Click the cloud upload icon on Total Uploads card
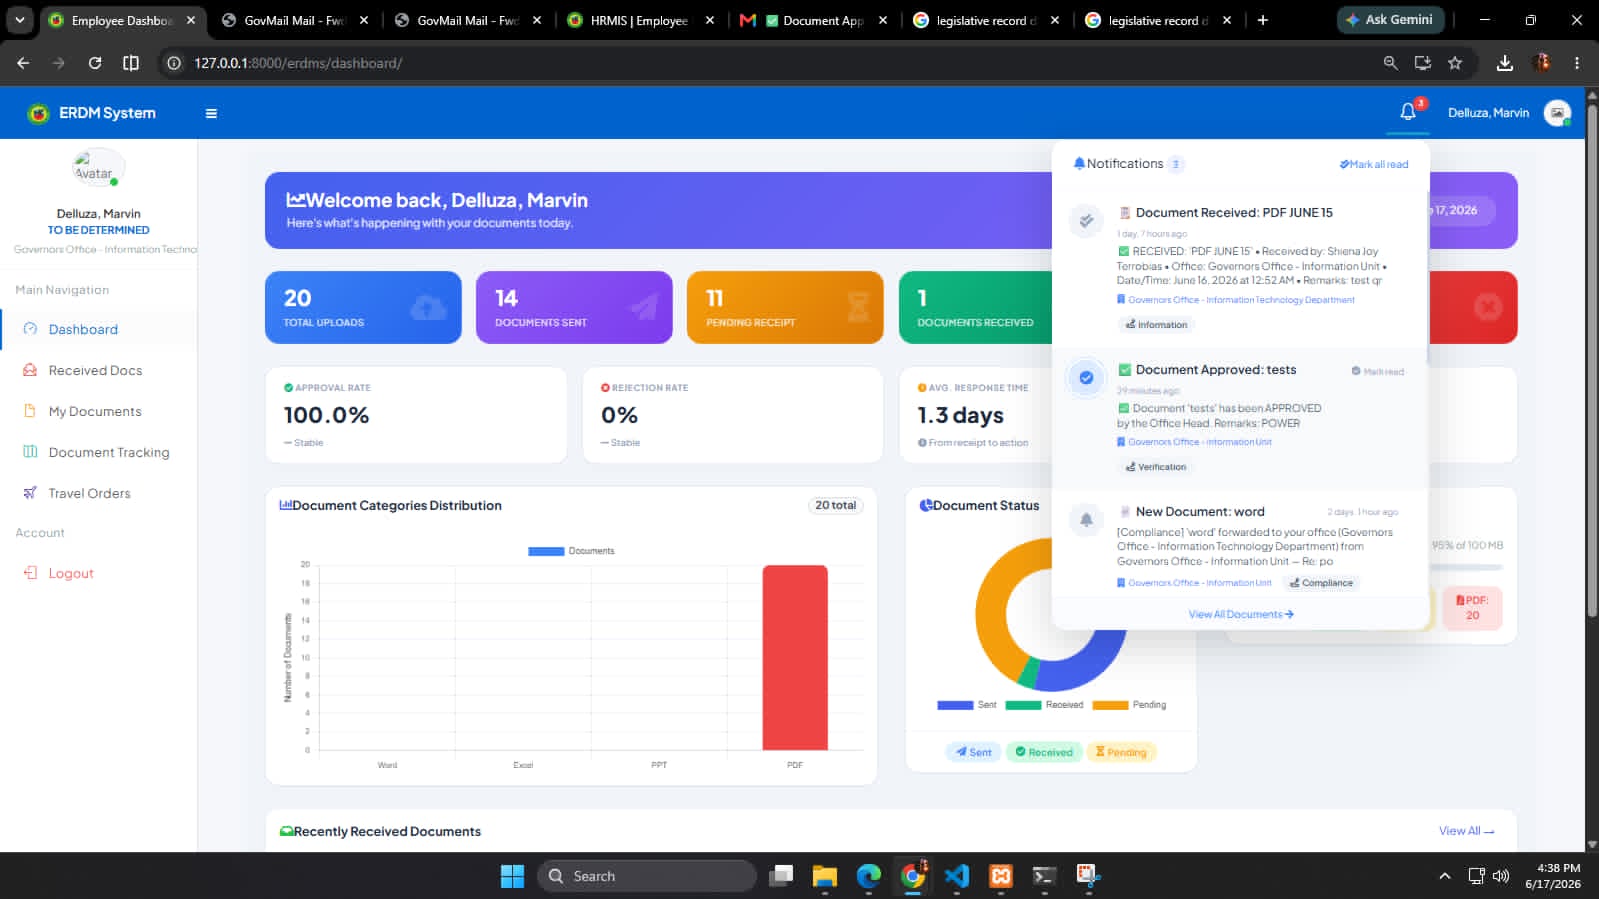The image size is (1599, 899). click(x=428, y=307)
